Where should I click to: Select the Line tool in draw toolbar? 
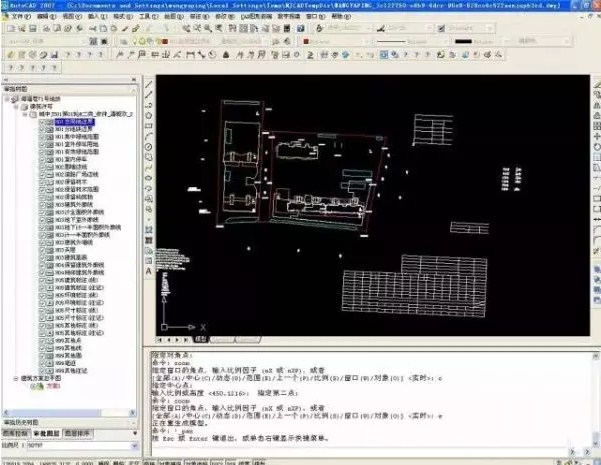pos(149,84)
